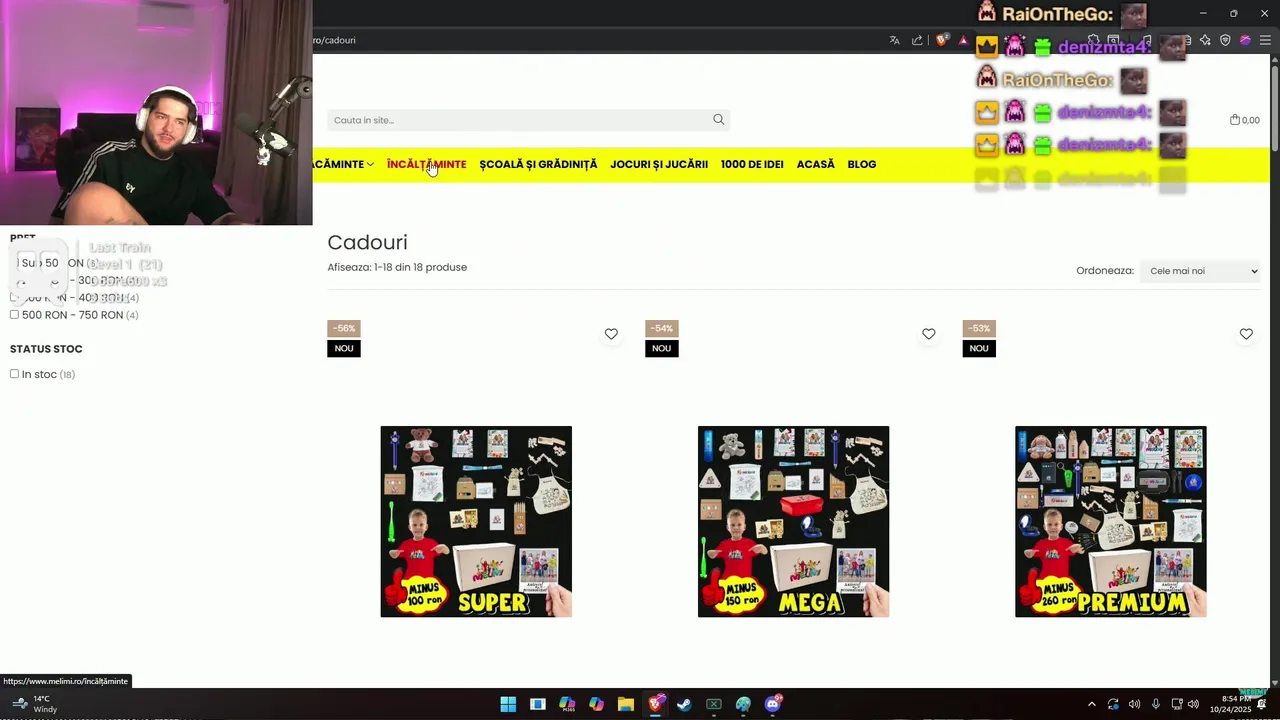
Task: Go to ȘCOALĂ ȘI GRĂDINIȚĂ category
Action: click(x=538, y=164)
